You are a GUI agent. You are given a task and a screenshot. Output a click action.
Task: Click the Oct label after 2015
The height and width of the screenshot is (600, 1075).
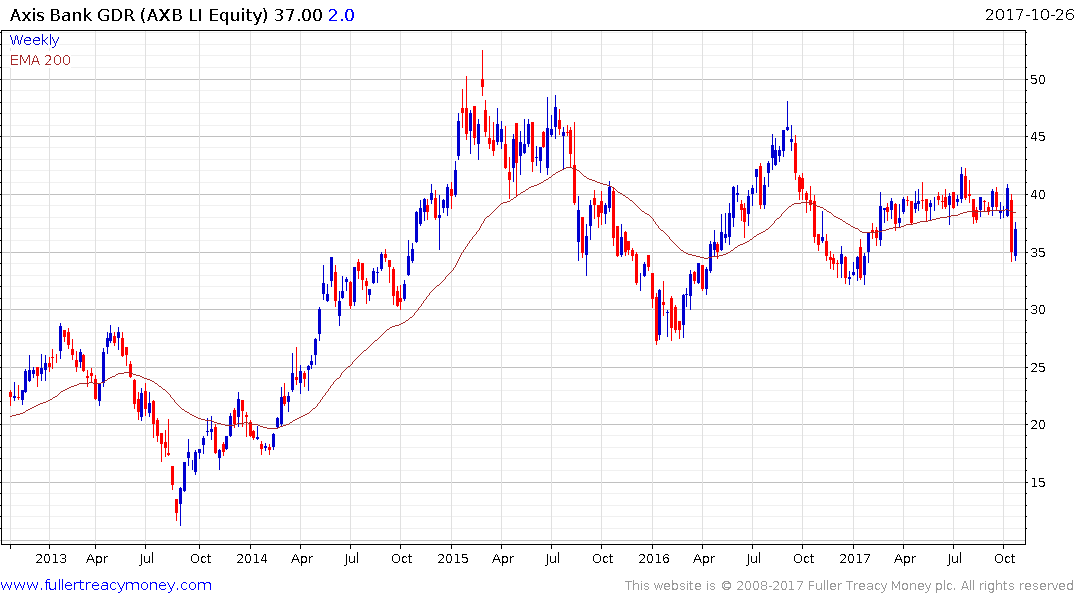click(602, 559)
